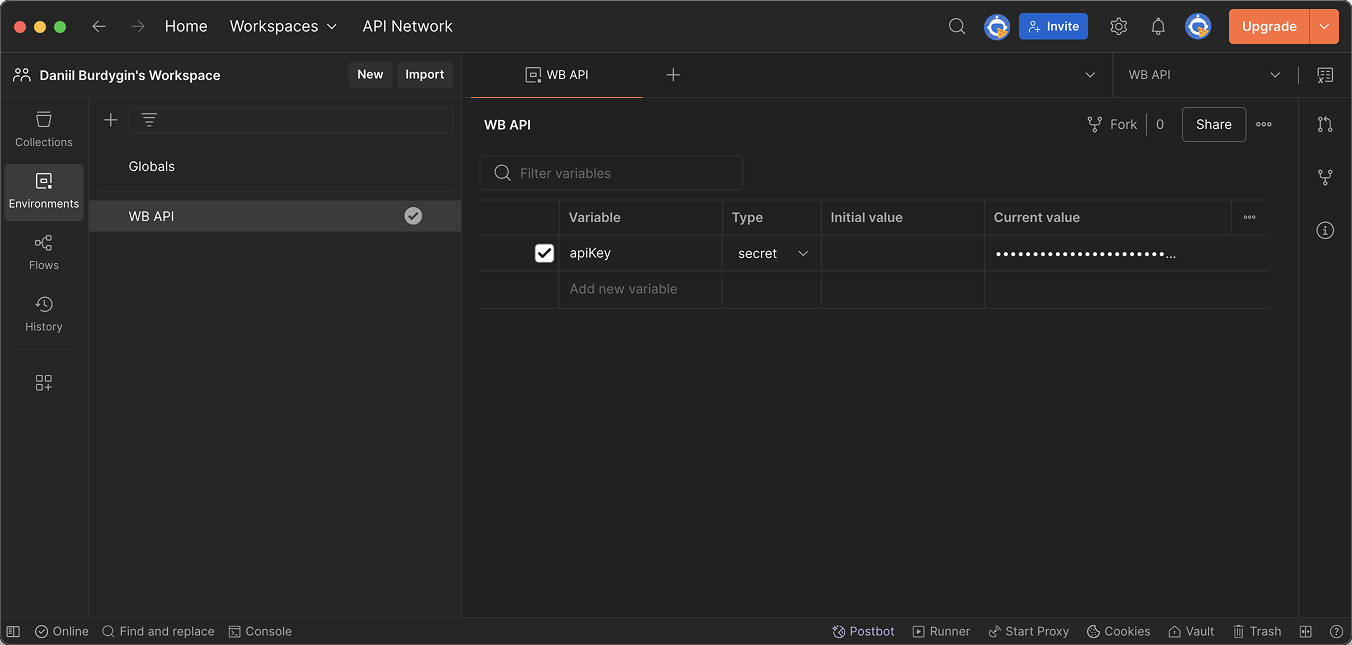Click the Share button

[1213, 124]
